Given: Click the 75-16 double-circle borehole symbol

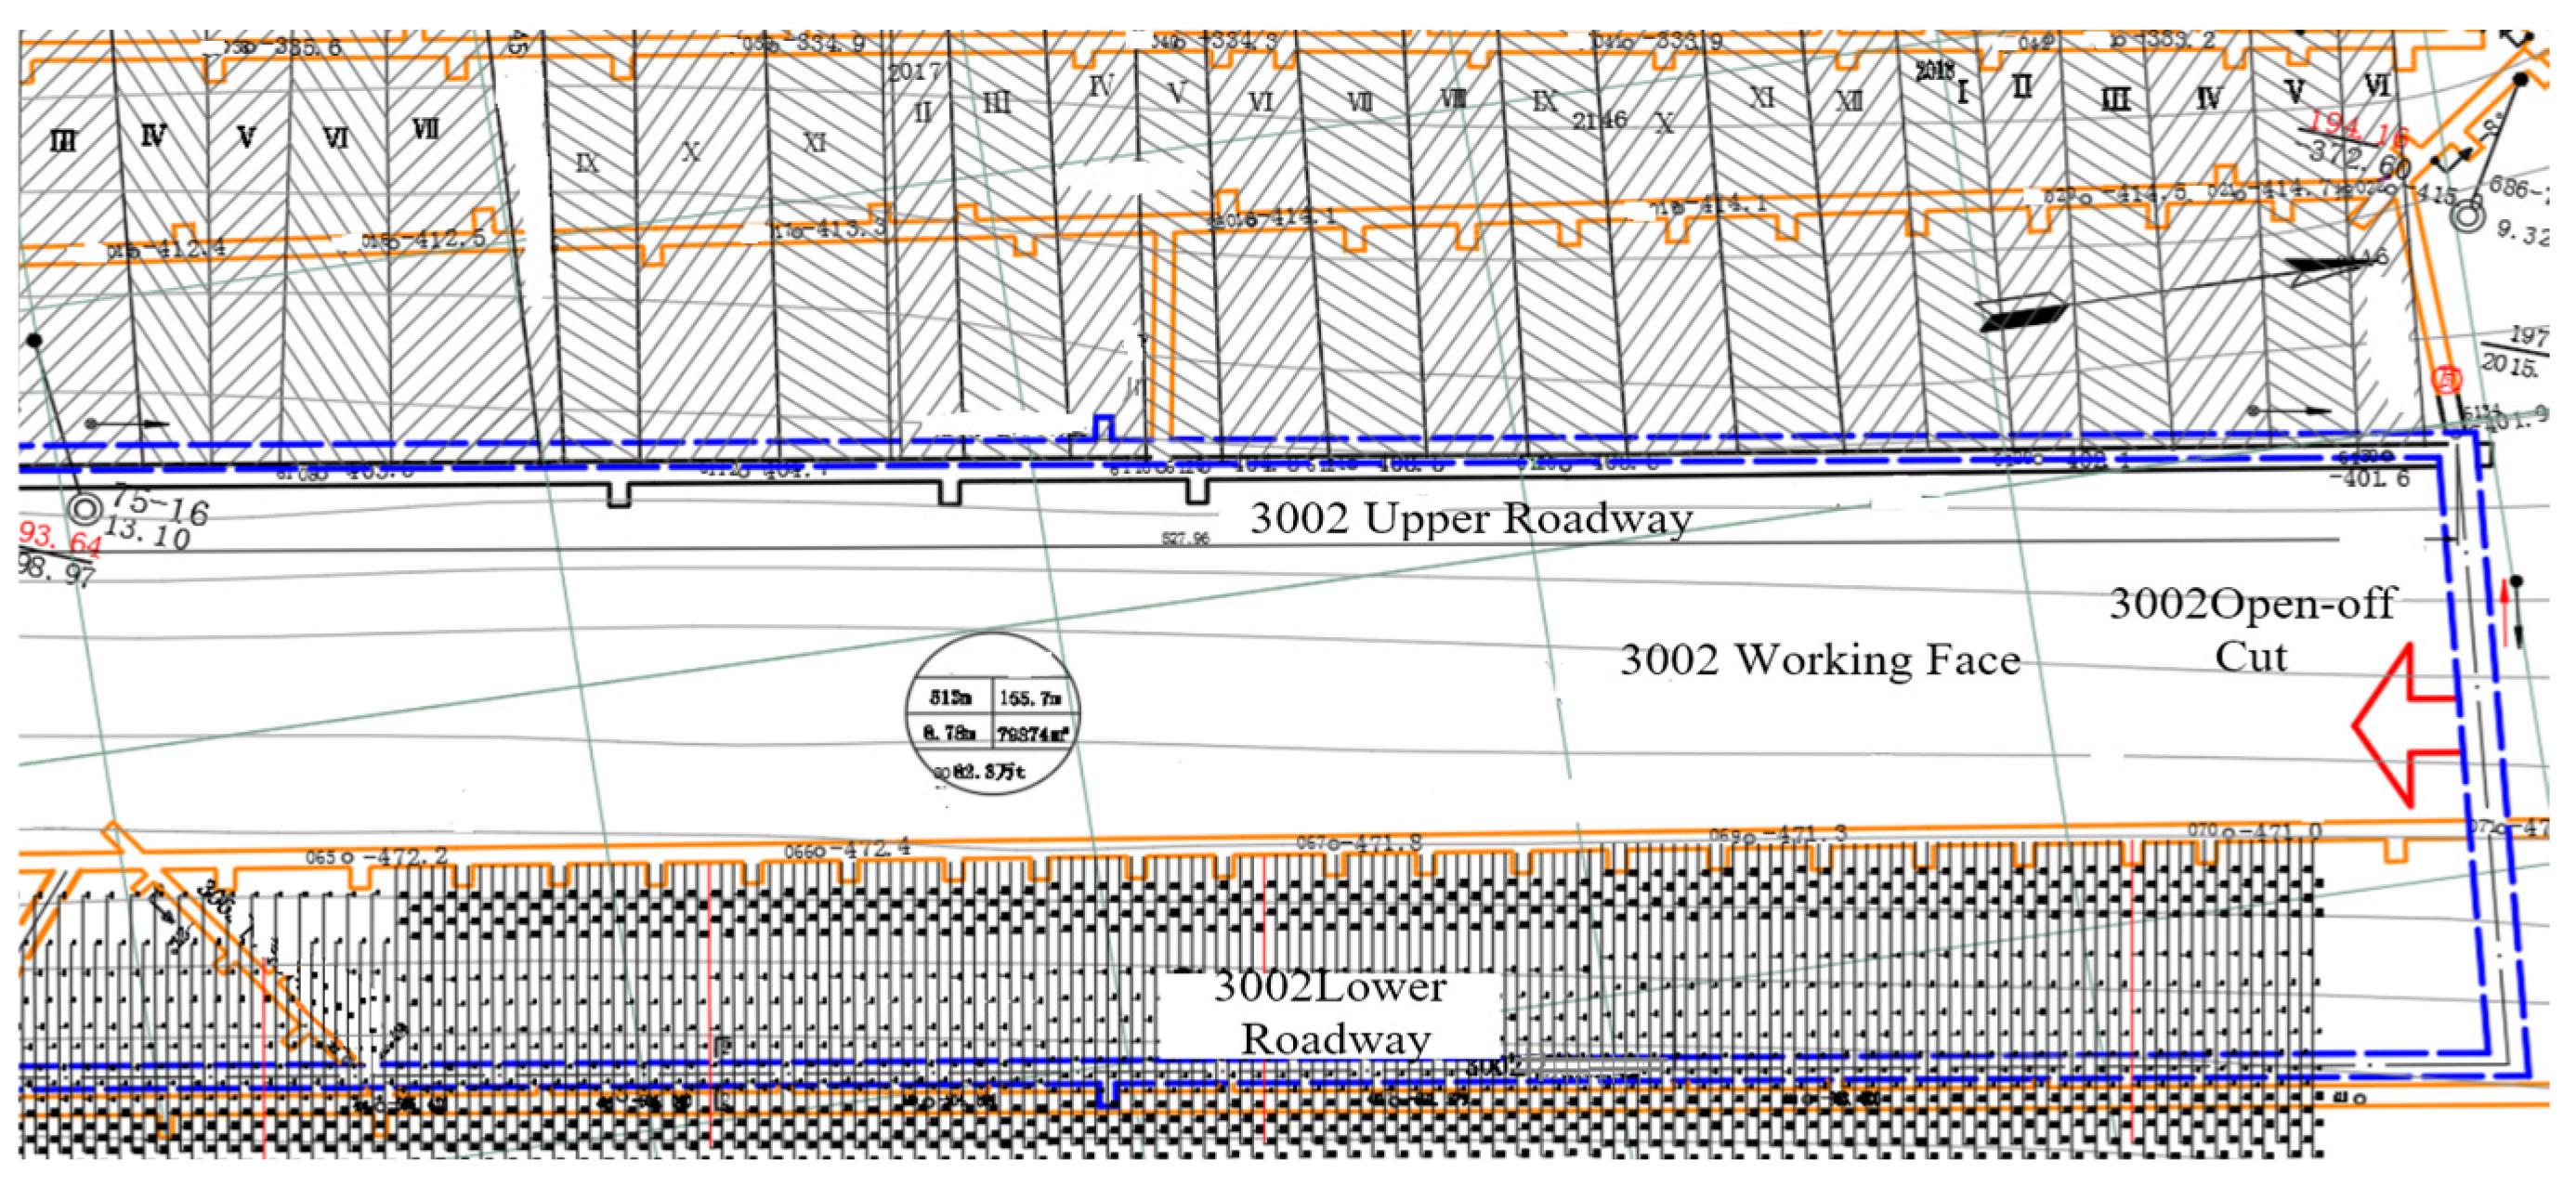Looking at the screenshot, I should [85, 510].
